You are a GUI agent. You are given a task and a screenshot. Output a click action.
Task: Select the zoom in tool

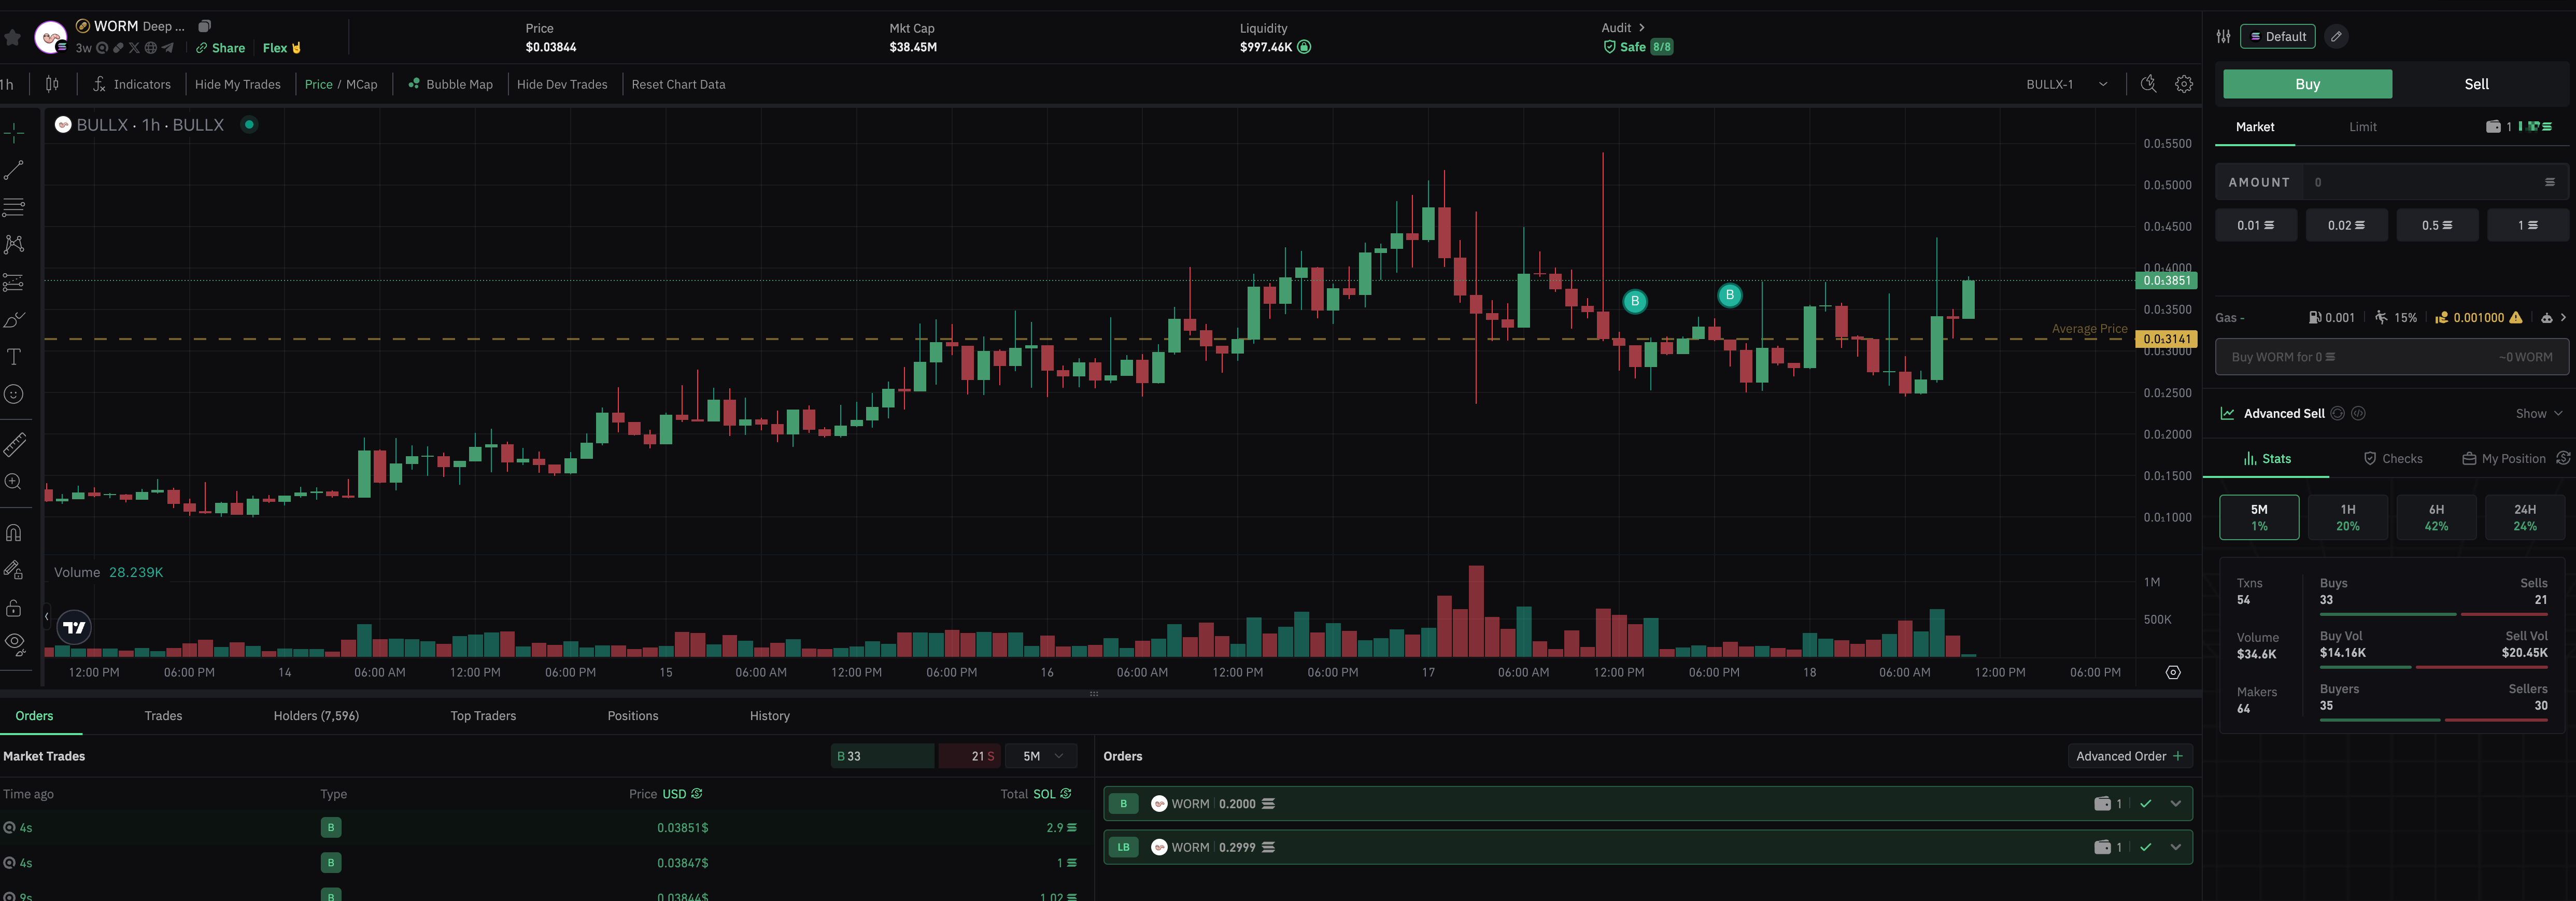(14, 482)
